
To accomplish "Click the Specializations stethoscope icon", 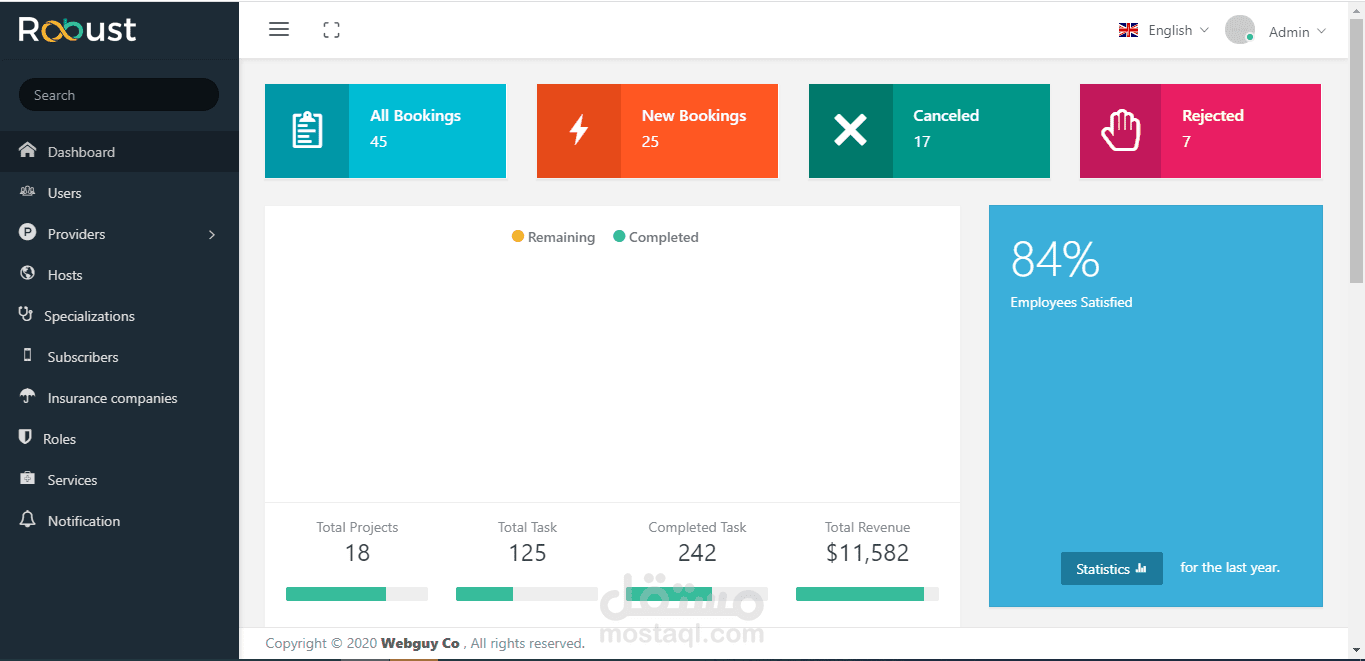I will 26,315.
